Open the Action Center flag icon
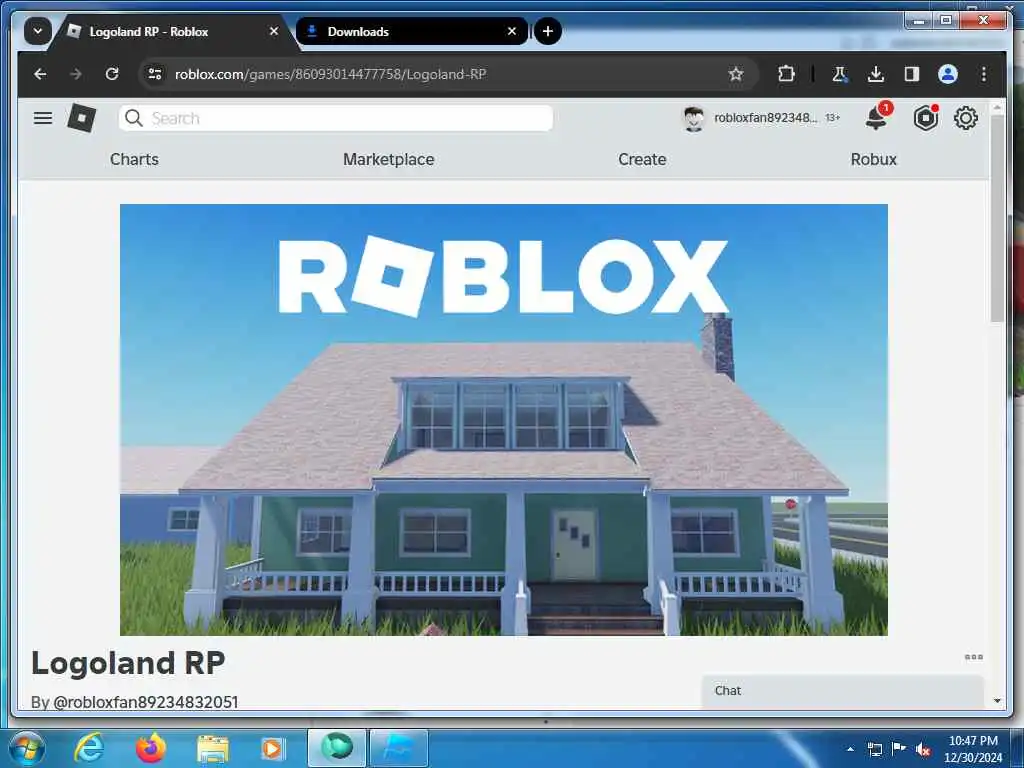This screenshot has width=1024, height=768. [x=899, y=749]
